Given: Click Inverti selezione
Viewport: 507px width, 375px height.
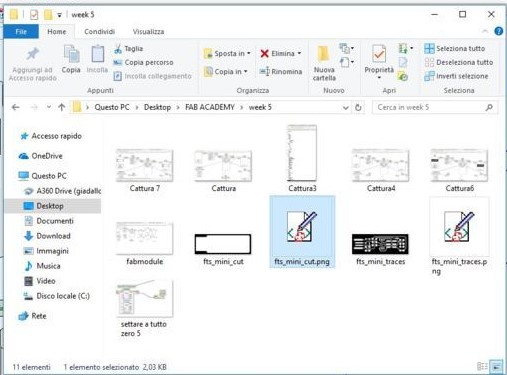Looking at the screenshot, I should coord(456,76).
